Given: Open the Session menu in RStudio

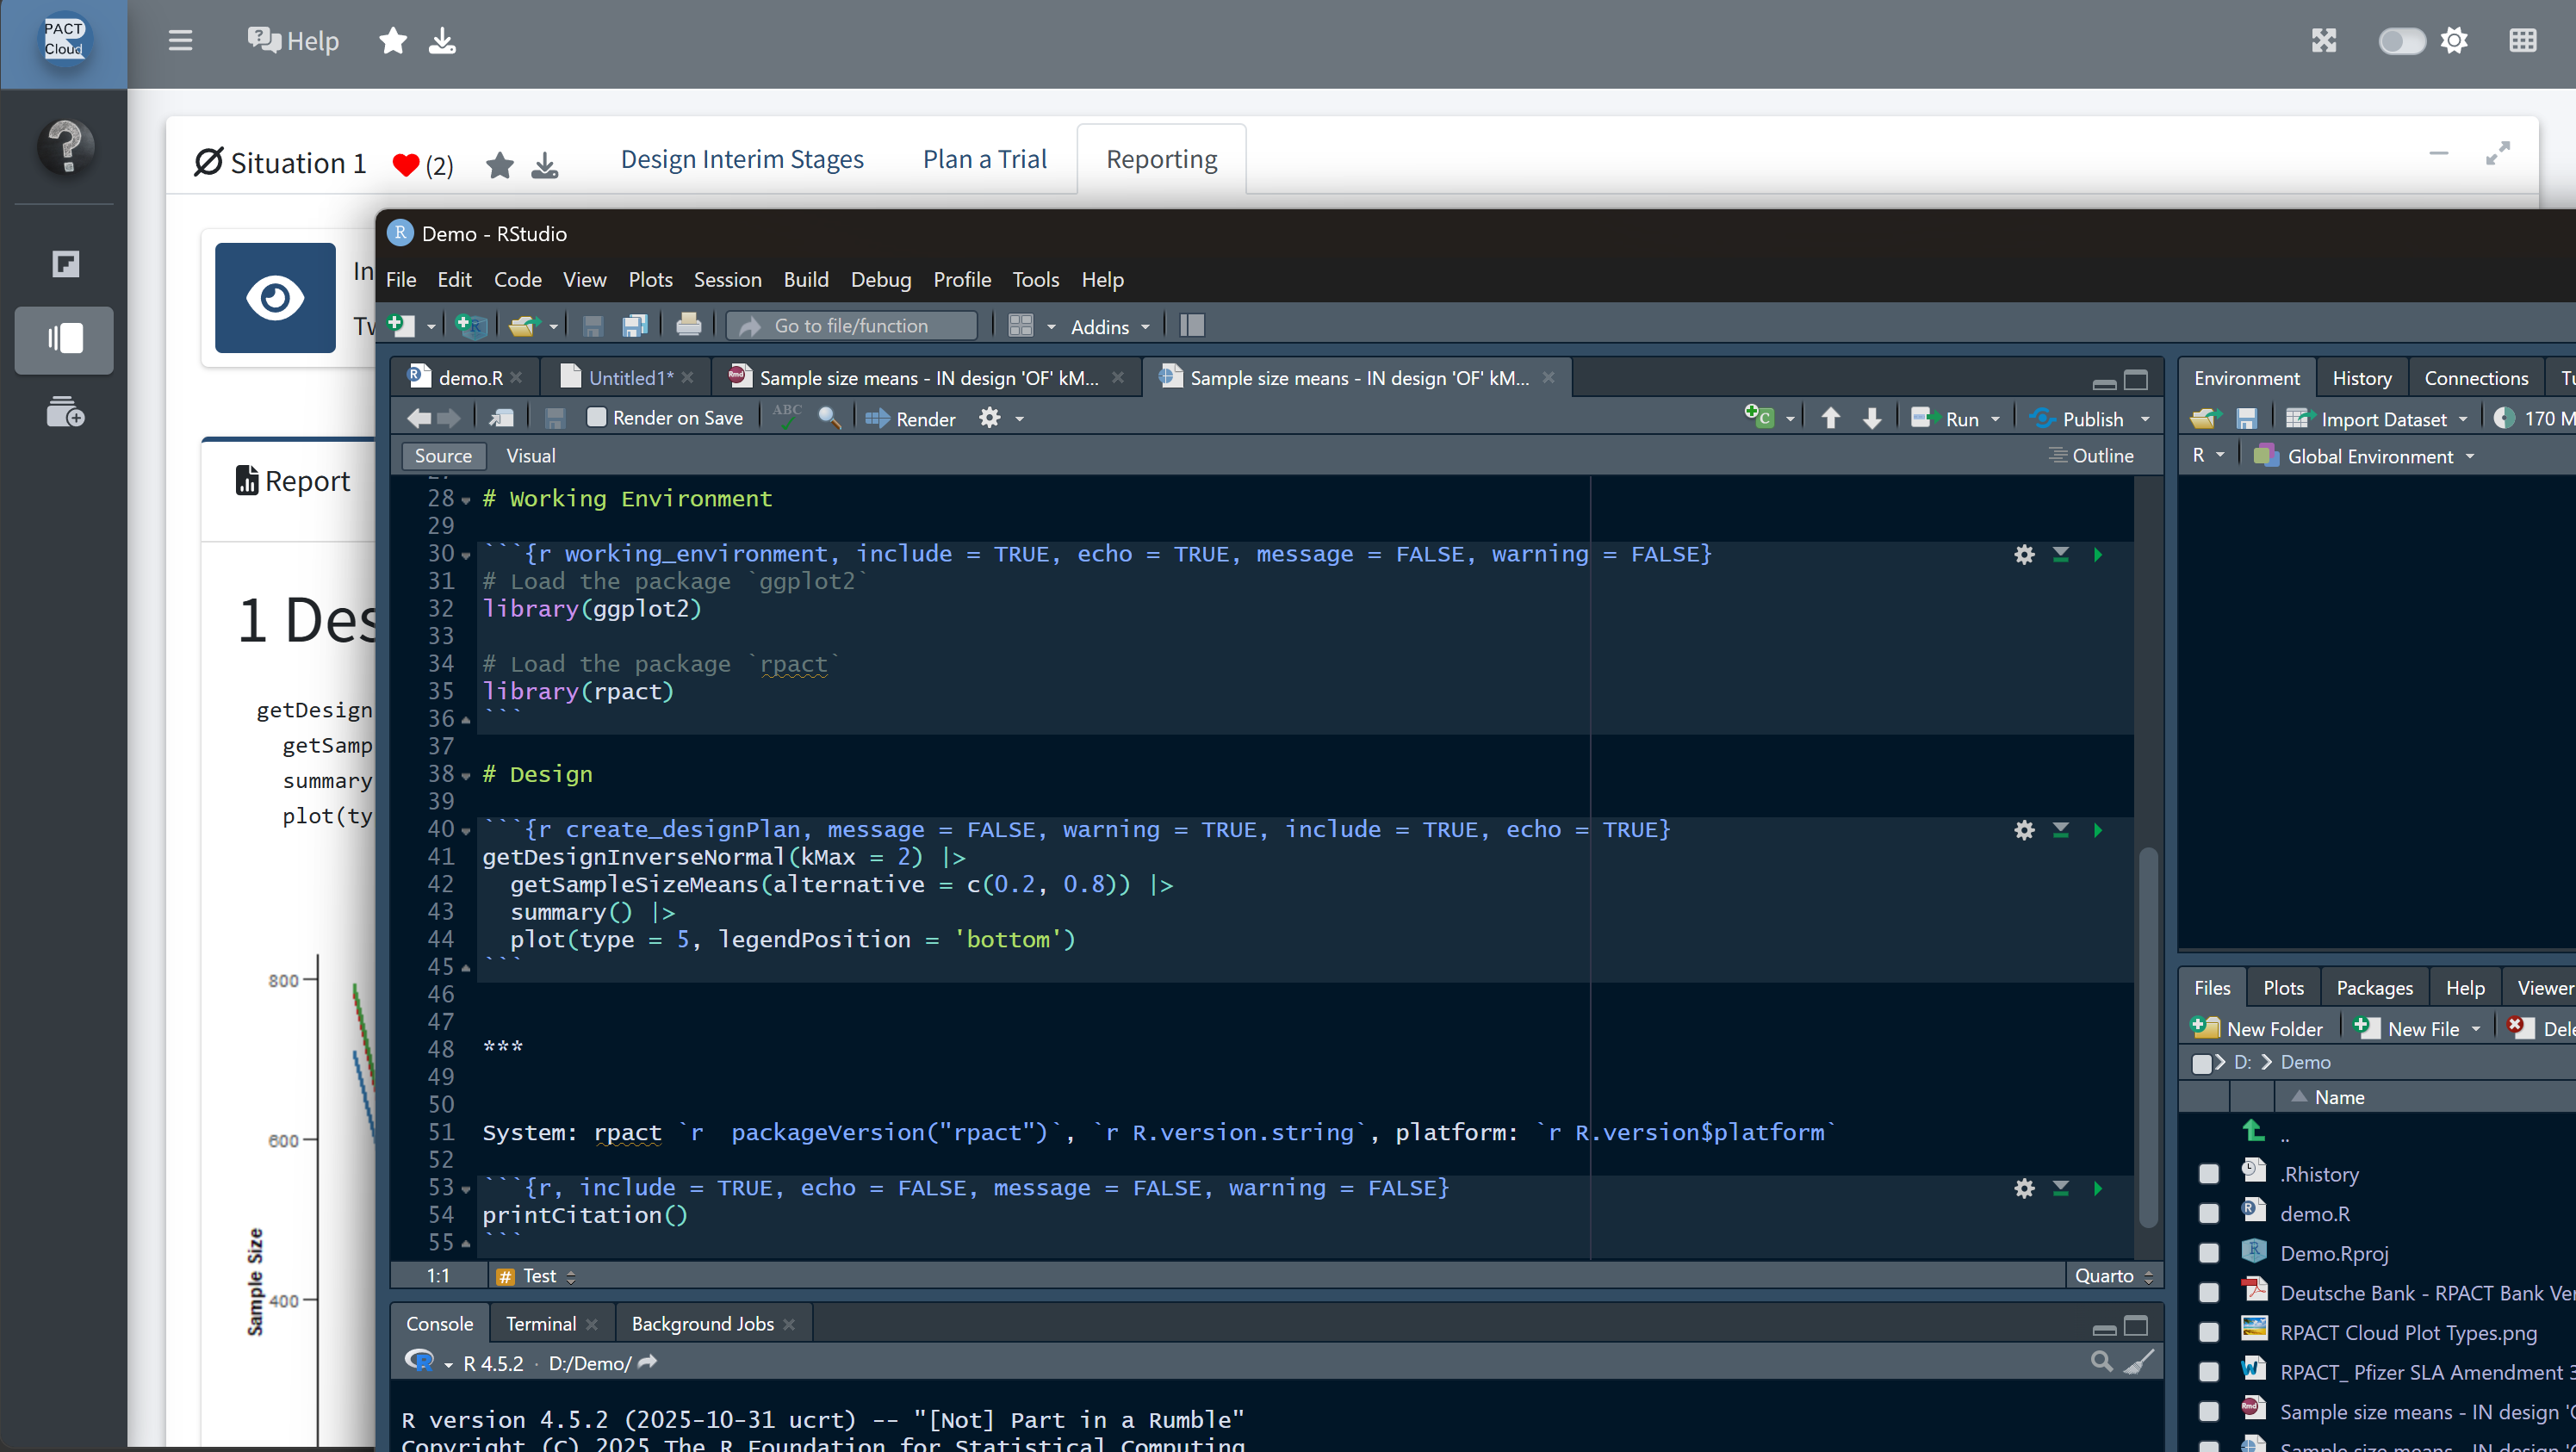Looking at the screenshot, I should (x=727, y=280).
